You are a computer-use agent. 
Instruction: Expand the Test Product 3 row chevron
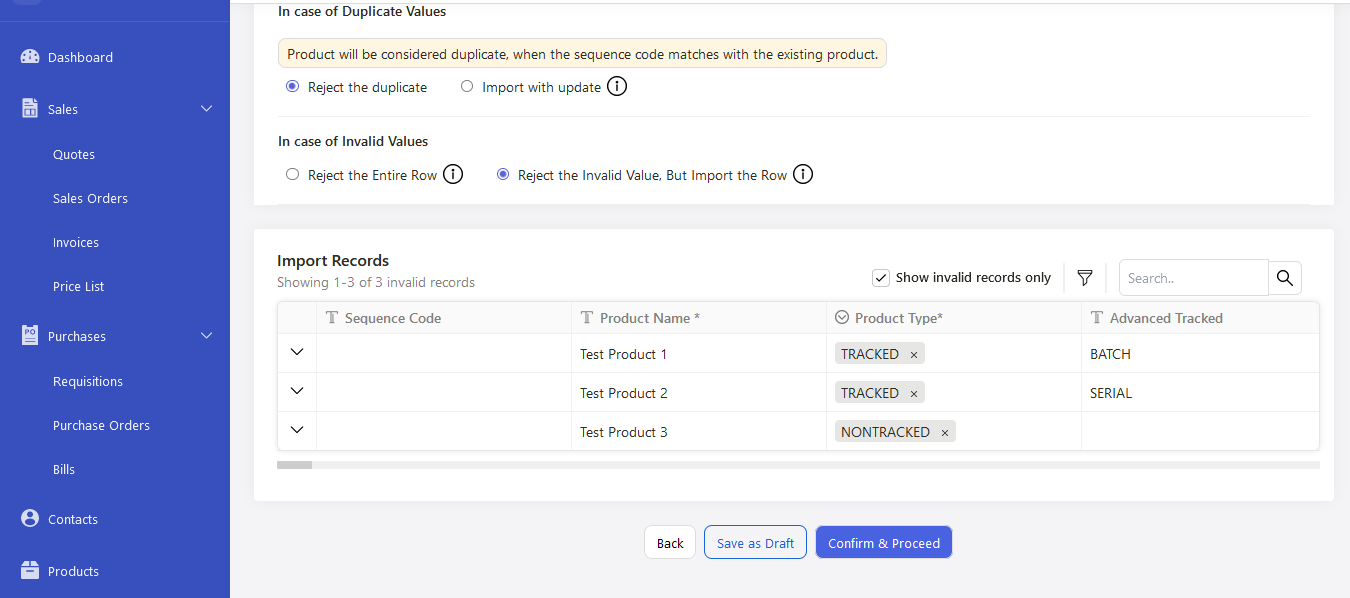click(x=297, y=430)
